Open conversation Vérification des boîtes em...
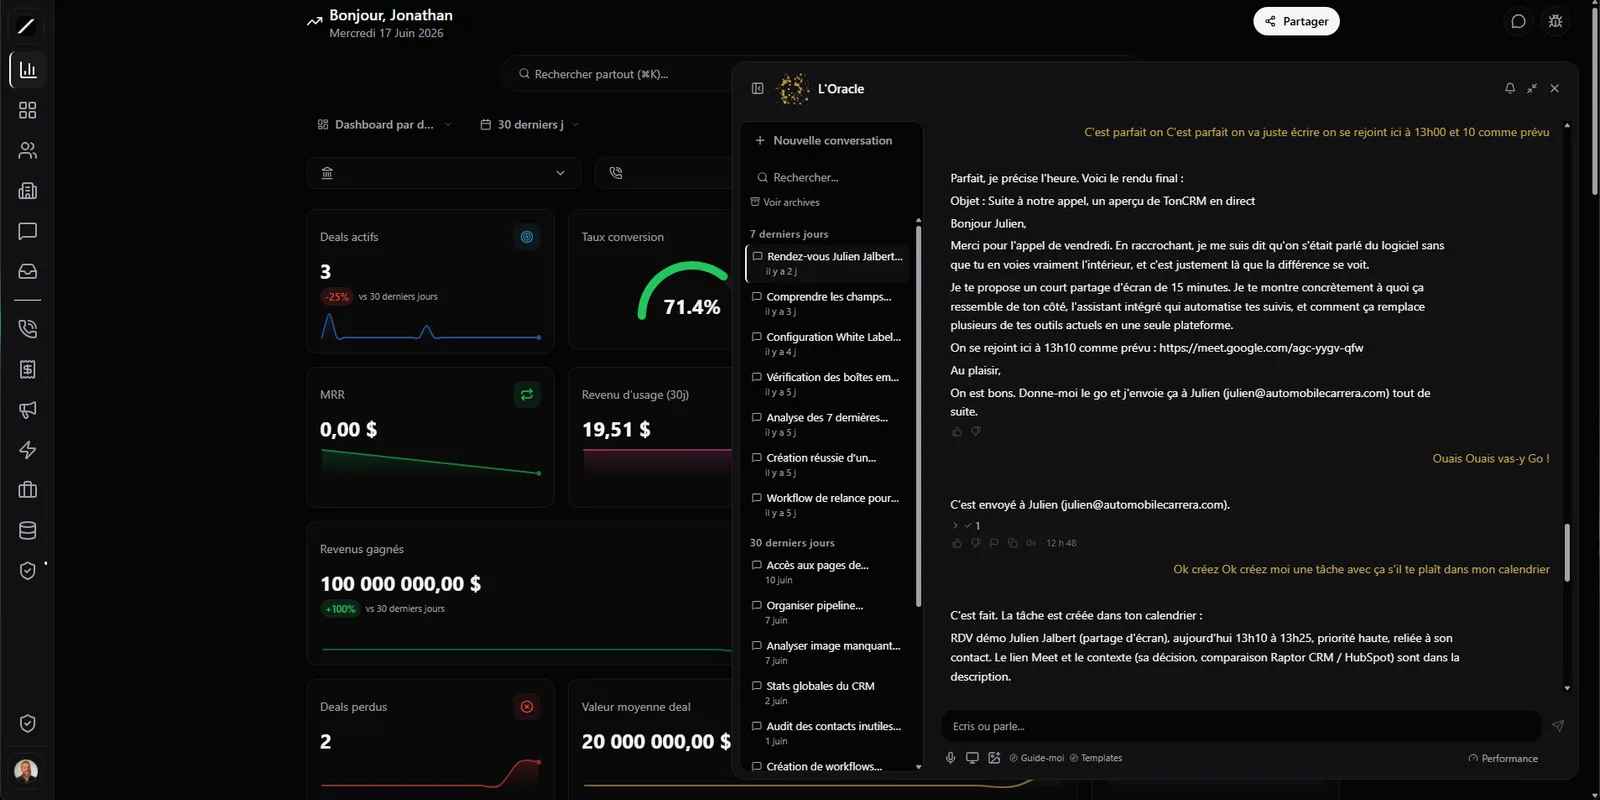Image resolution: width=1600 pixels, height=800 pixels. coord(828,384)
